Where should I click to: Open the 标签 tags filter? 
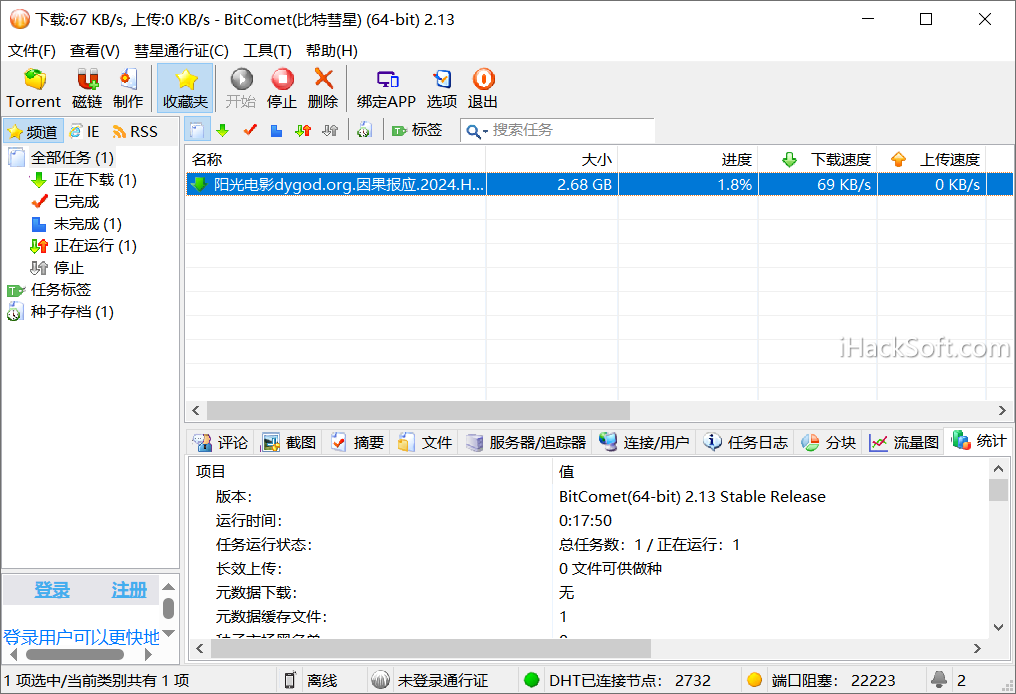coord(417,130)
